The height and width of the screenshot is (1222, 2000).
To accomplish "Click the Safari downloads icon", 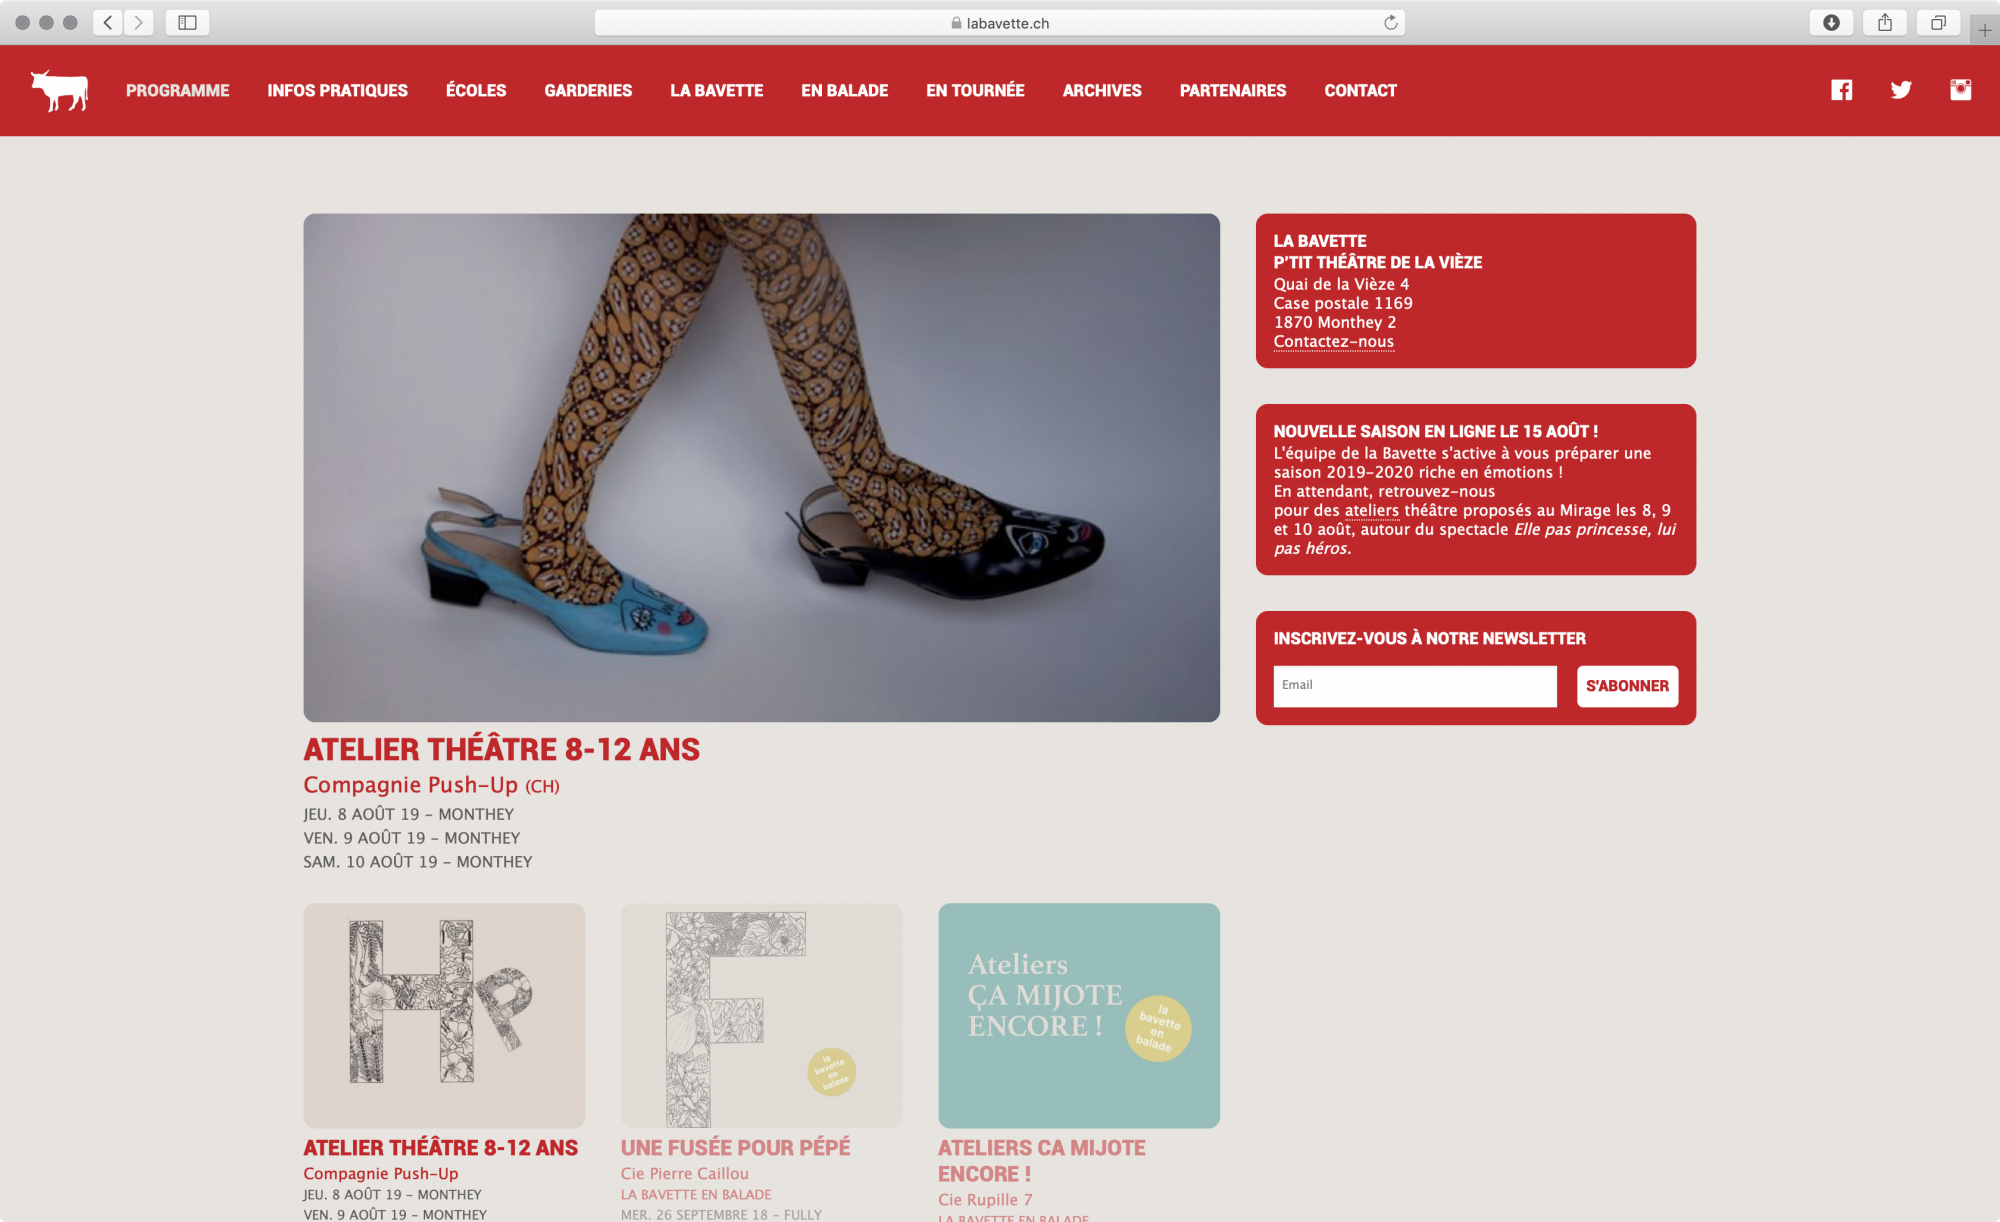I will pyautogui.click(x=1832, y=21).
